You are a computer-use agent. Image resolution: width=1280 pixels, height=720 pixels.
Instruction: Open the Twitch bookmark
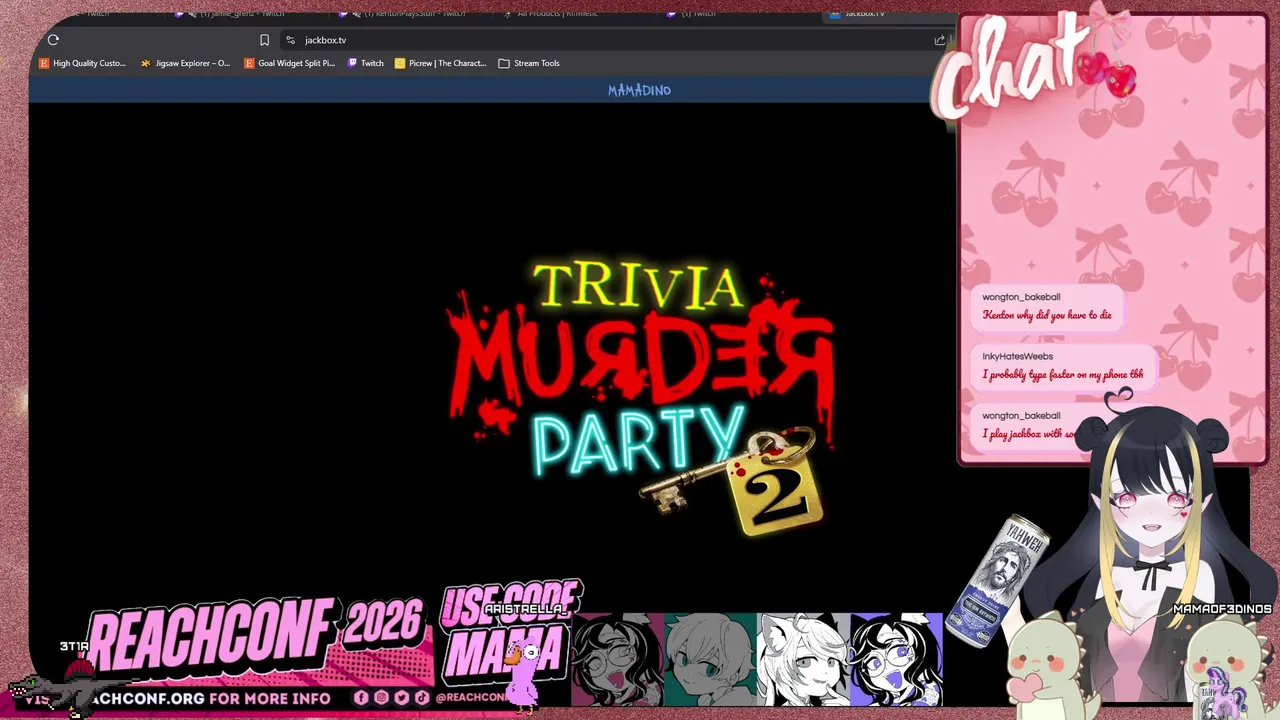pyautogui.click(x=366, y=63)
